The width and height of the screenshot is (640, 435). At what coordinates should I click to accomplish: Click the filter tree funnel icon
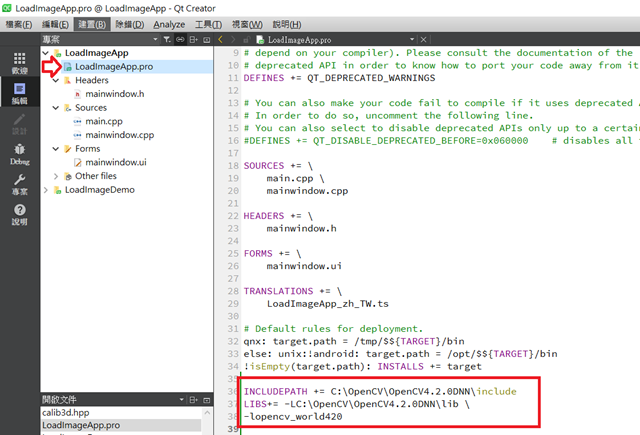pos(167,40)
